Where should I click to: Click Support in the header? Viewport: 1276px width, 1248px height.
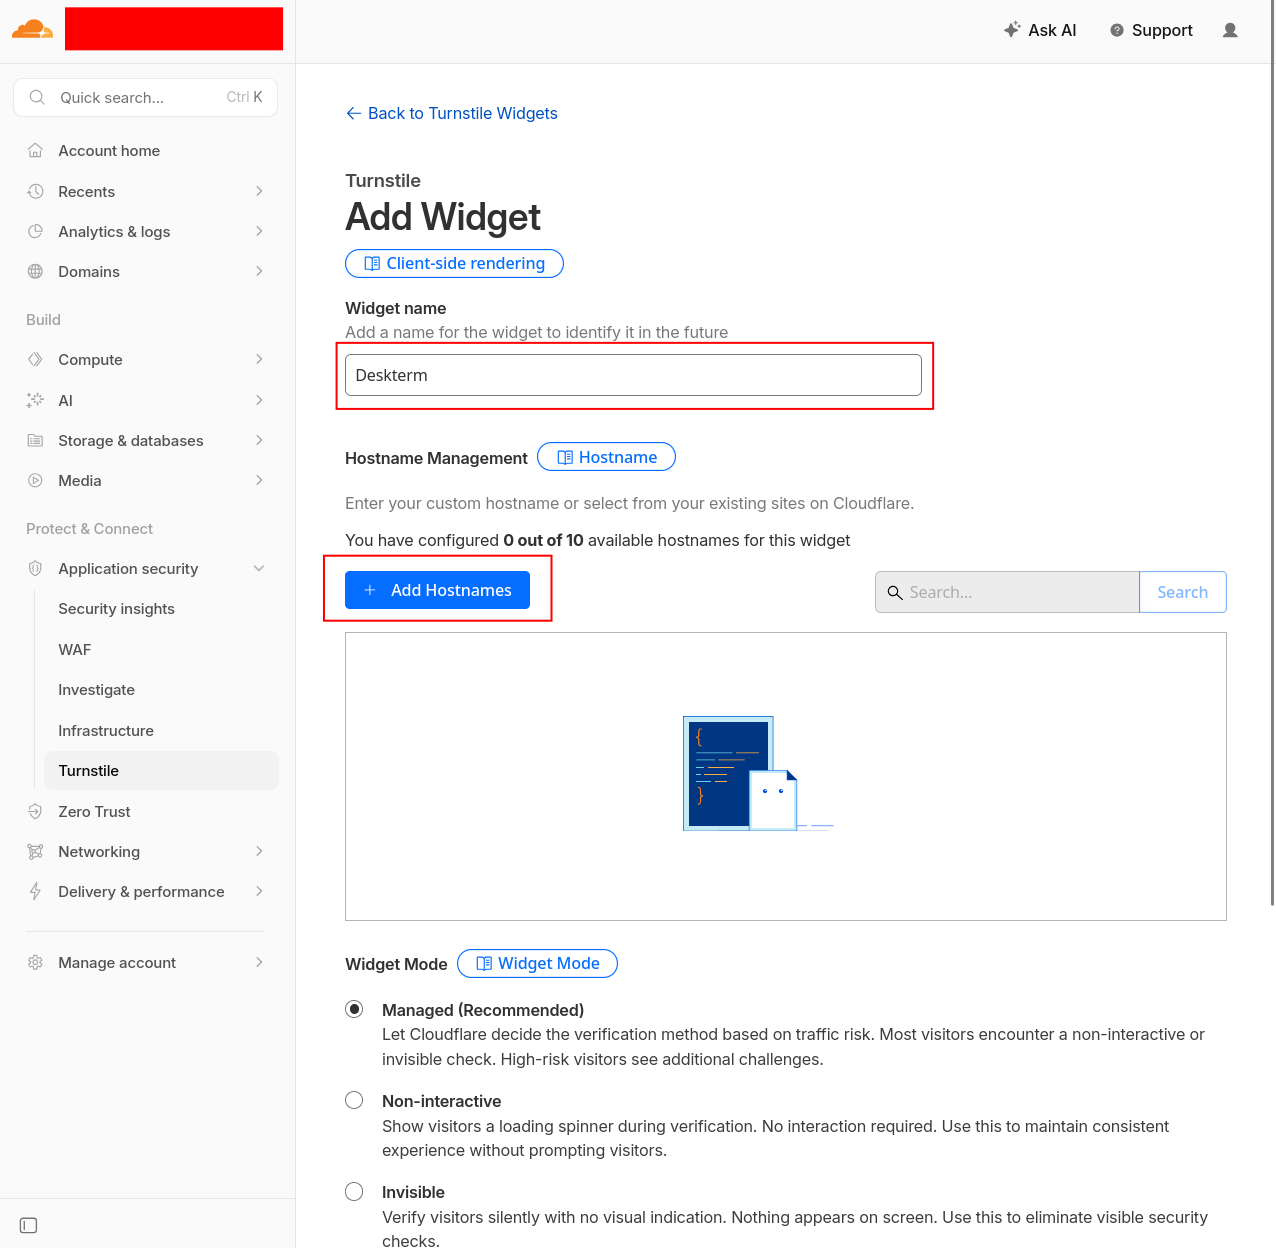(1151, 30)
